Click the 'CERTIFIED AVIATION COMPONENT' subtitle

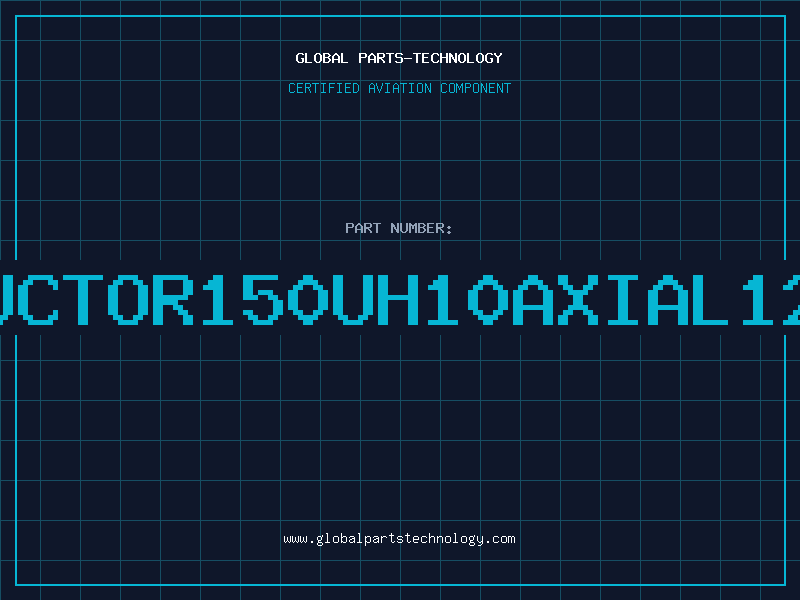(399, 88)
